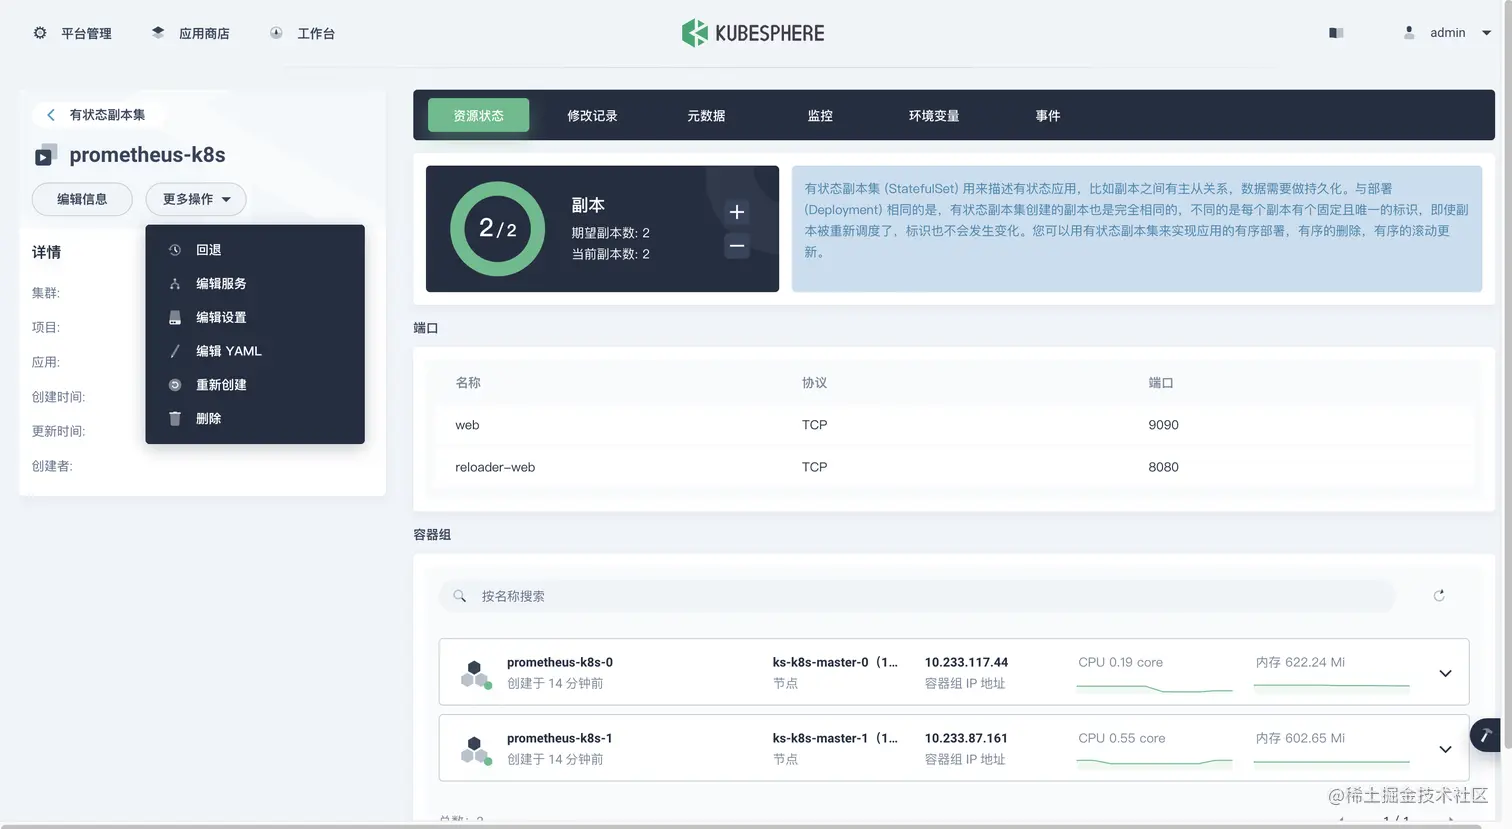Select Delete (删除) menu item

click(x=255, y=418)
